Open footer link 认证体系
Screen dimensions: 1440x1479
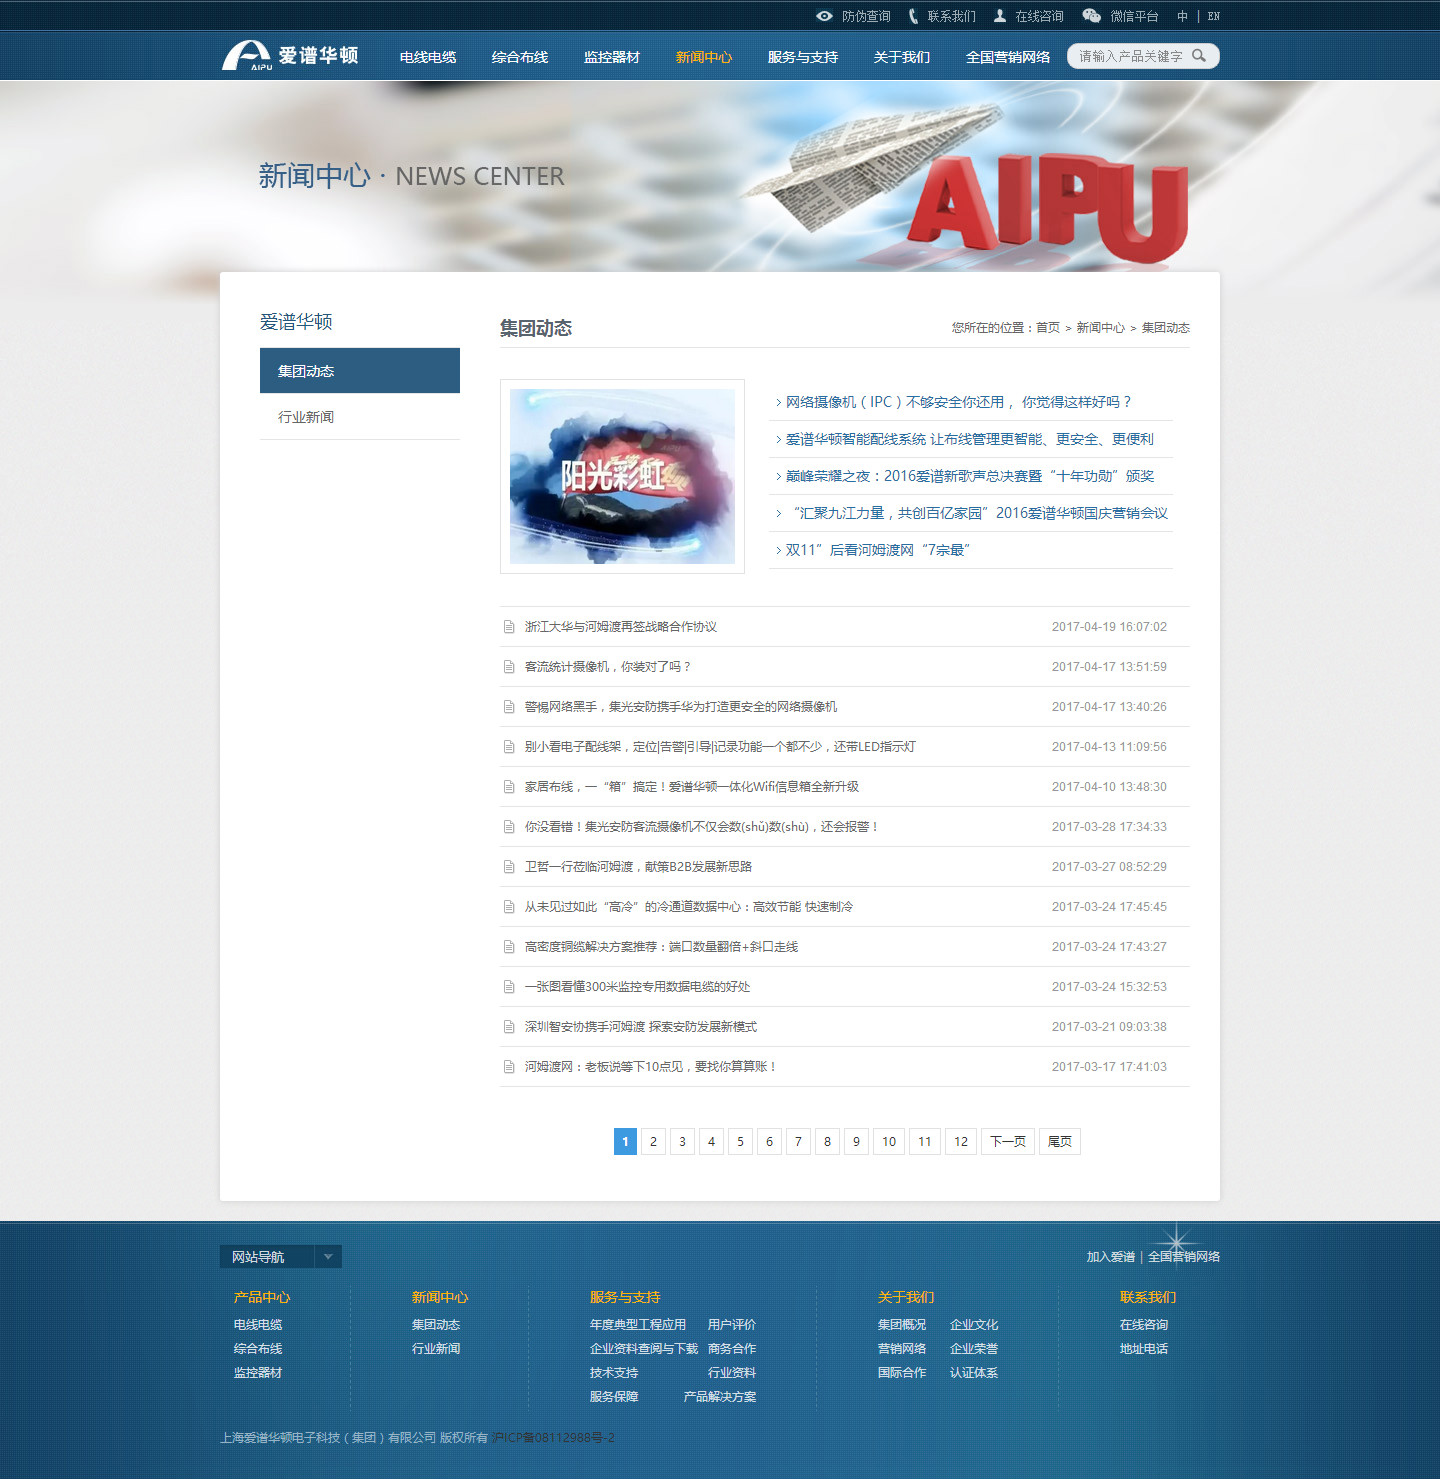[974, 1373]
